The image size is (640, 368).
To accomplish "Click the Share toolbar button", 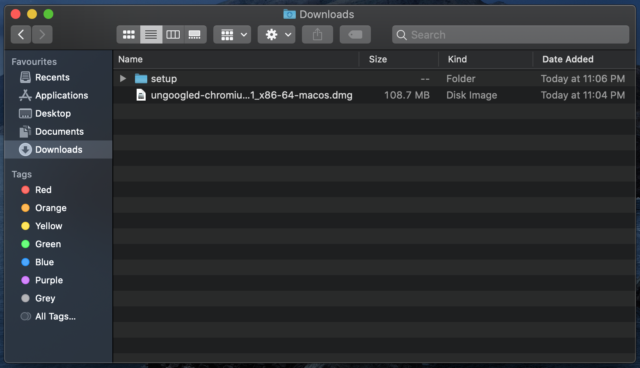I will (x=318, y=35).
